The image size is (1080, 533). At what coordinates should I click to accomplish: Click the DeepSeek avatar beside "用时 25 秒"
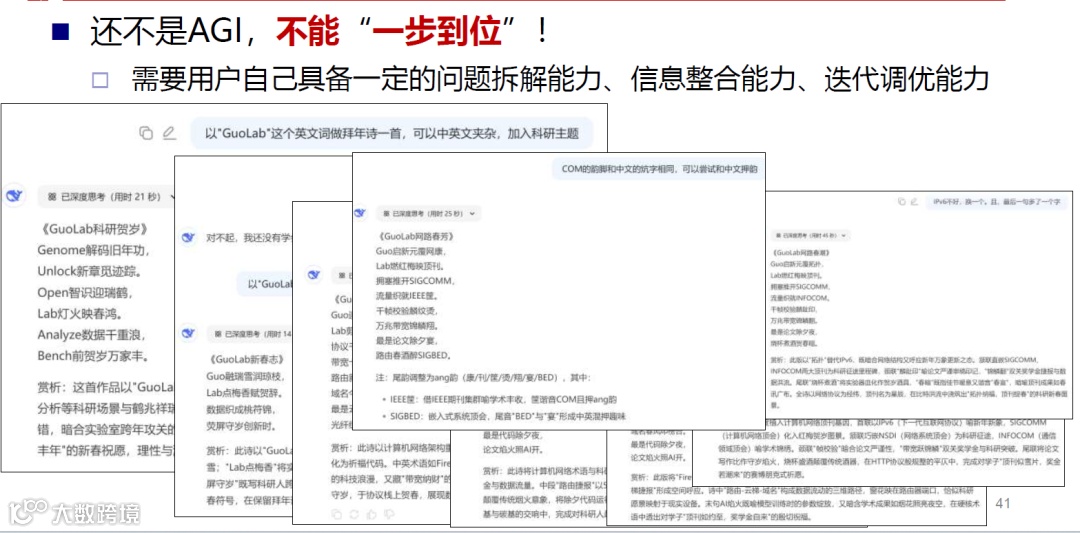click(359, 213)
